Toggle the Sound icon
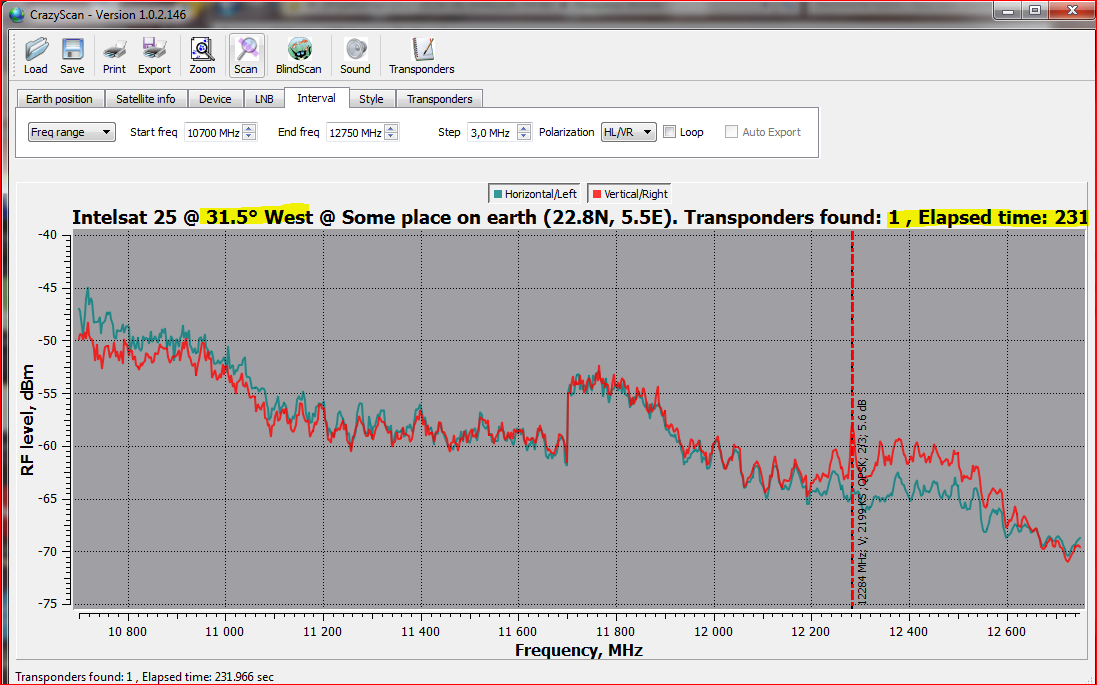 click(x=355, y=55)
